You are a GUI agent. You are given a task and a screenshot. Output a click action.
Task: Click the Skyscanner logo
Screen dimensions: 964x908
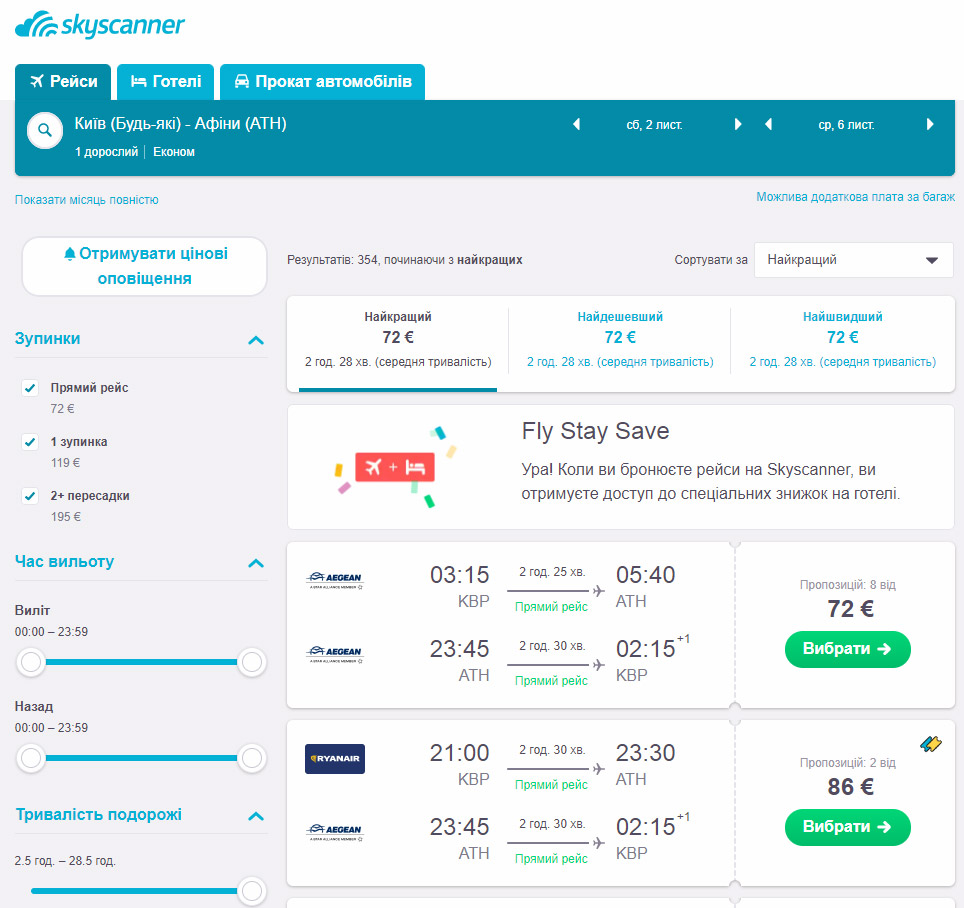click(100, 25)
